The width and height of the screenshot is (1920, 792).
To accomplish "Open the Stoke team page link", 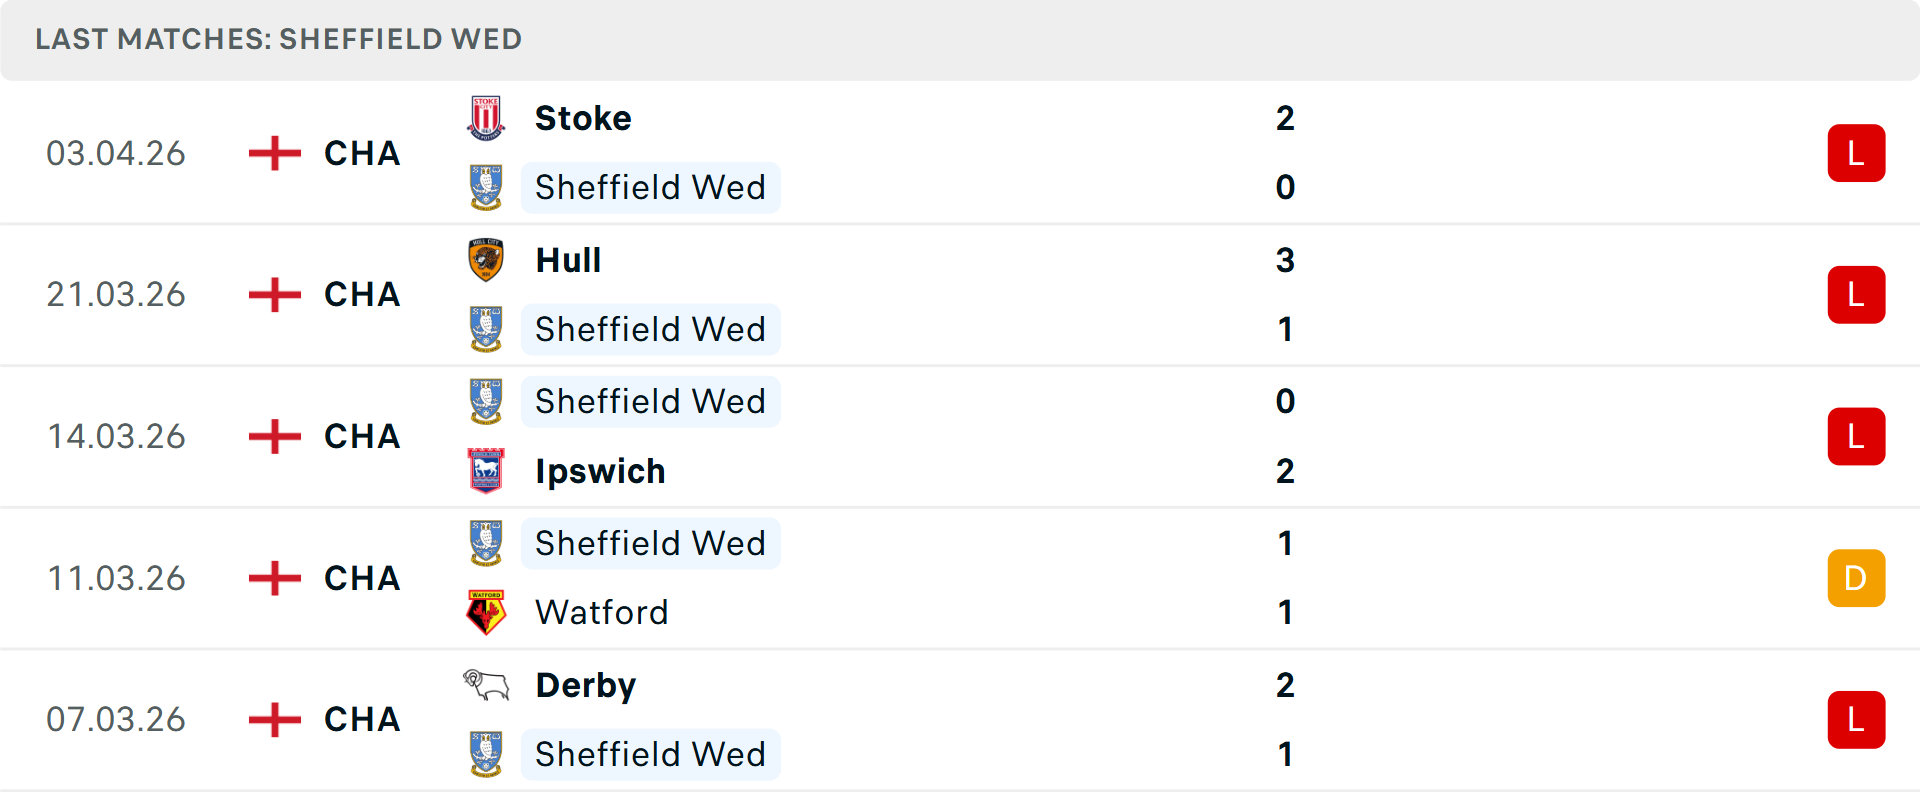I will click(x=583, y=117).
